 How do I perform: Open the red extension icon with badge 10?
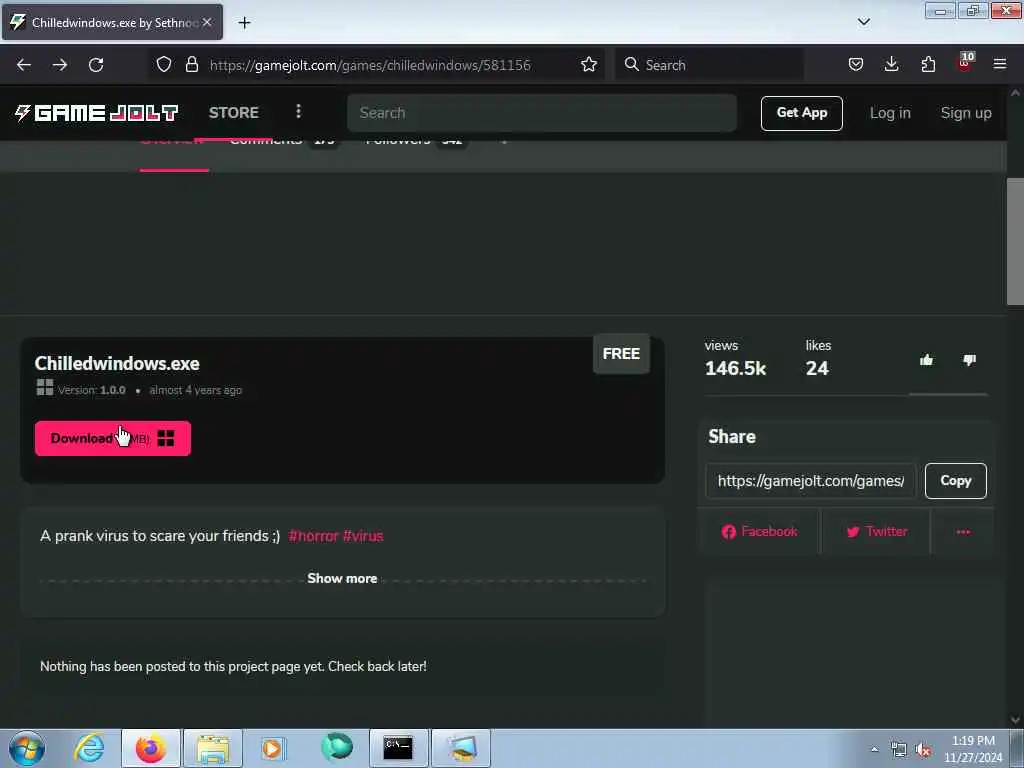click(x=965, y=63)
